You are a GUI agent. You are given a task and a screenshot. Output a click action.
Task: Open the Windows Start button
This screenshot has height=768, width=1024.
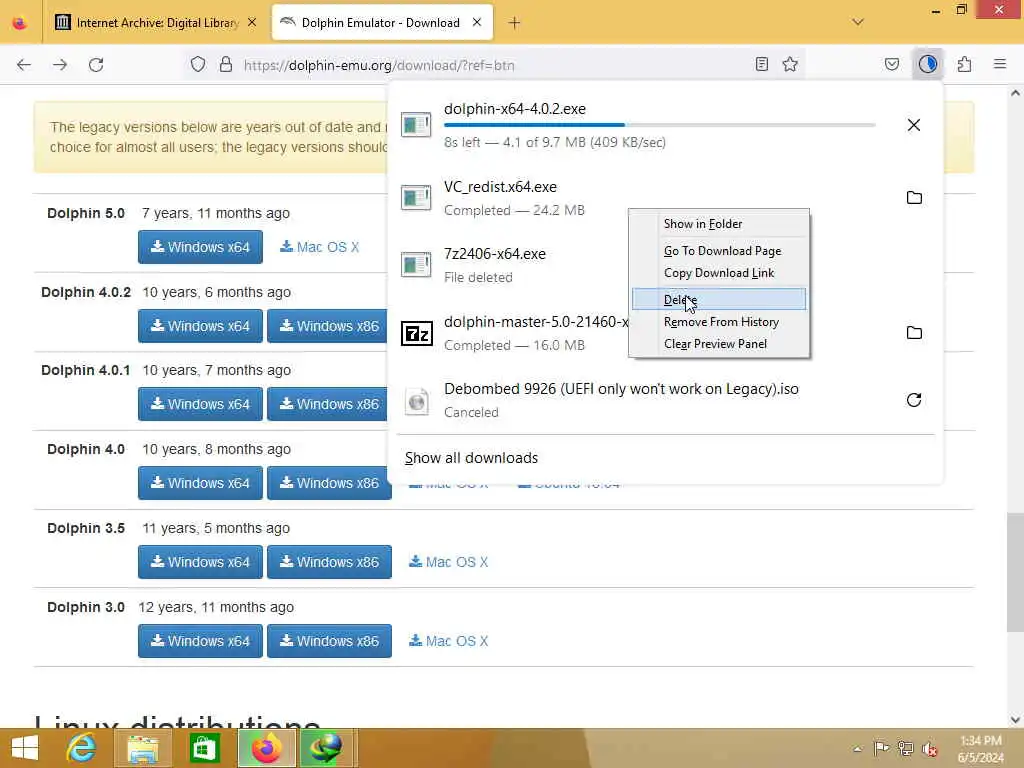25,748
